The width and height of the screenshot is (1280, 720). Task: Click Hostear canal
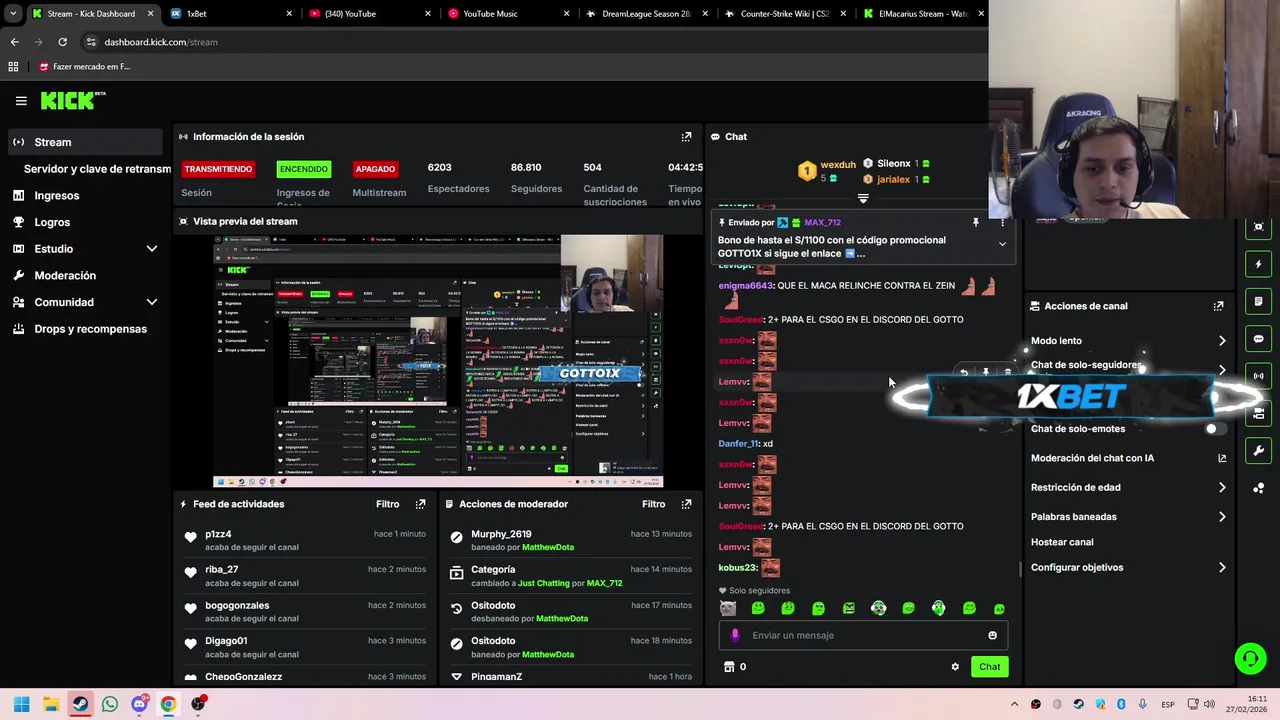point(1062,542)
